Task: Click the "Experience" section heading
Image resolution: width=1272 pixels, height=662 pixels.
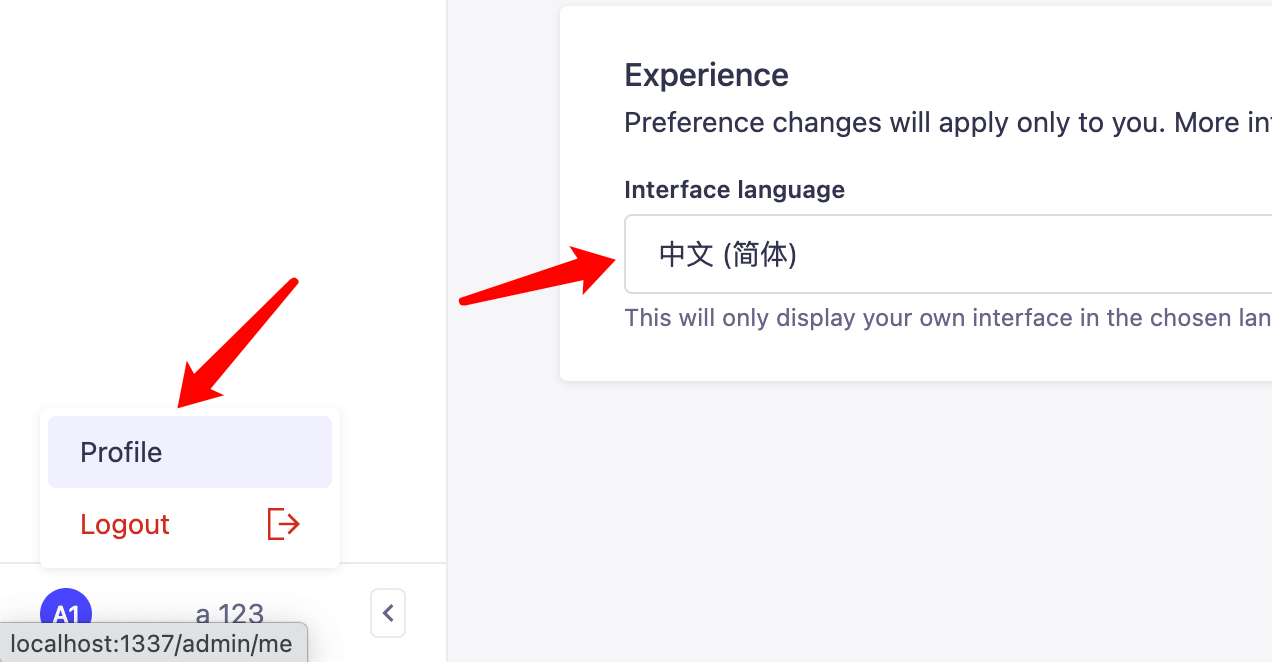Action: point(707,75)
